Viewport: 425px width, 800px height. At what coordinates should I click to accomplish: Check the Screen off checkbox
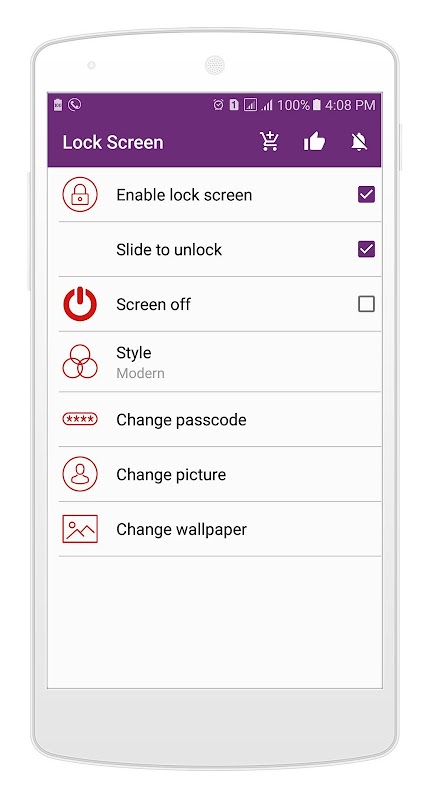(x=366, y=304)
